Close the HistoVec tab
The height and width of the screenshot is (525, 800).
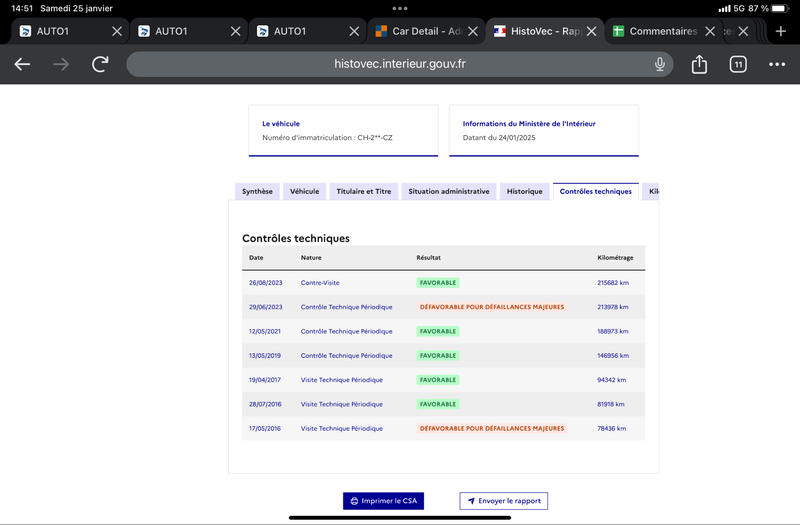coord(591,31)
